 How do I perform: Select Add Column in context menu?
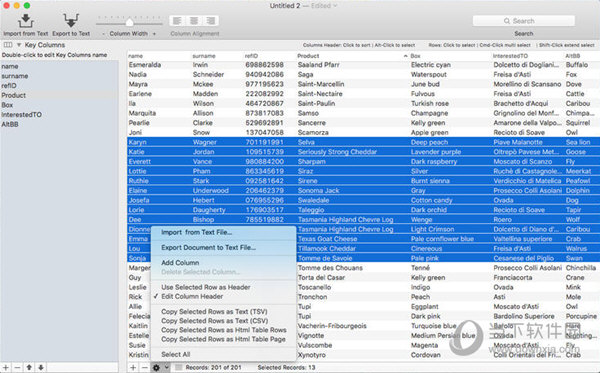pyautogui.click(x=180, y=262)
